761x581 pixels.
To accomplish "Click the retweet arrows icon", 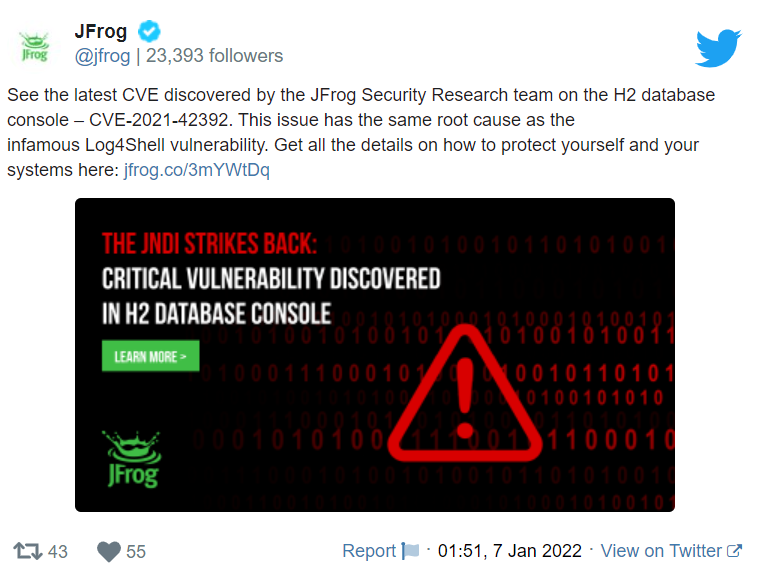I will point(27,551).
